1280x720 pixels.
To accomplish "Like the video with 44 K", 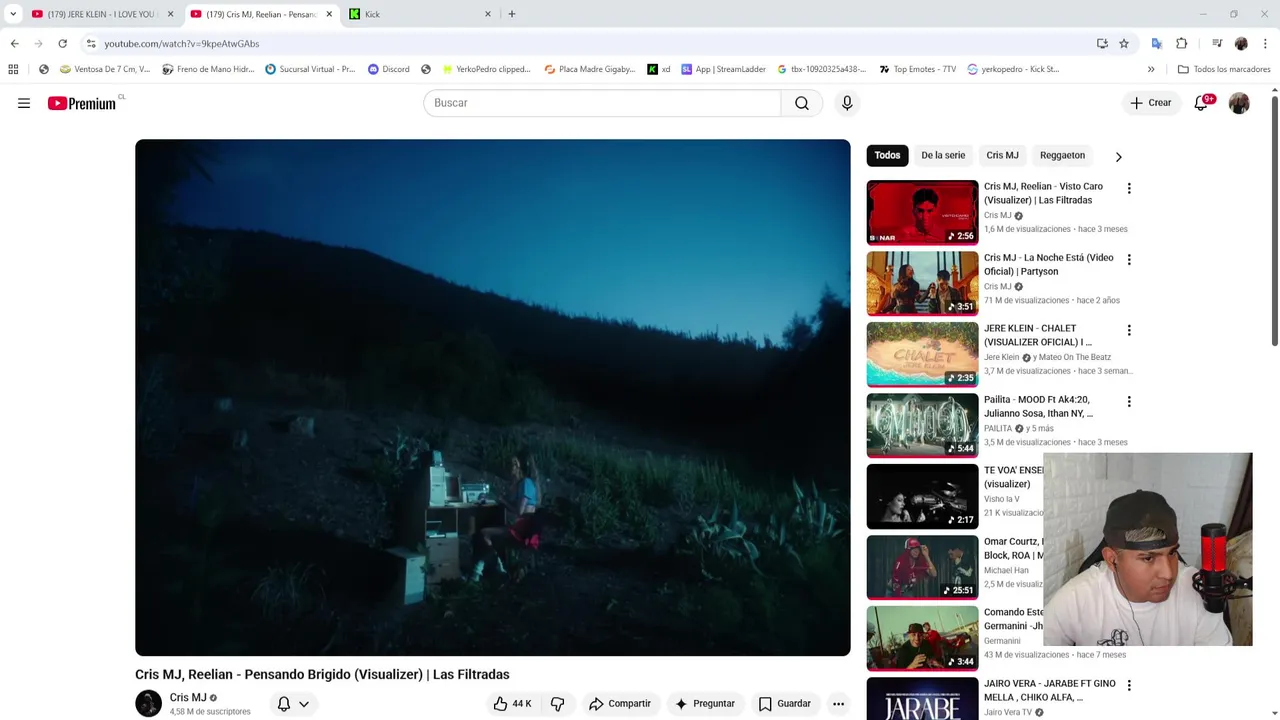I will 512,704.
